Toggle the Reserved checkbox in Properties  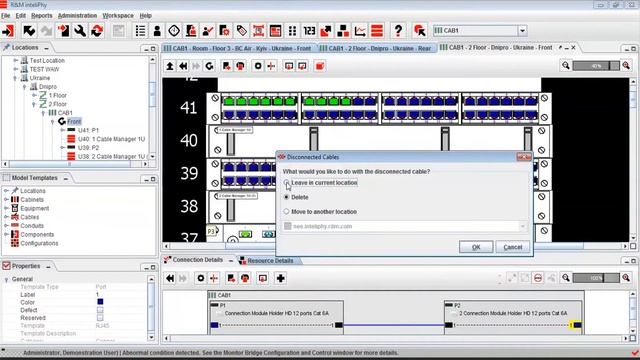(x=100, y=318)
